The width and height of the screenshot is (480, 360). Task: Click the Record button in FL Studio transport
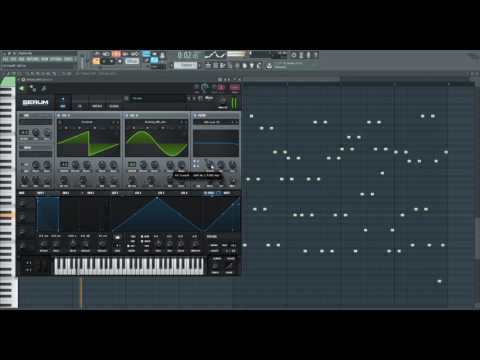tap(120, 61)
